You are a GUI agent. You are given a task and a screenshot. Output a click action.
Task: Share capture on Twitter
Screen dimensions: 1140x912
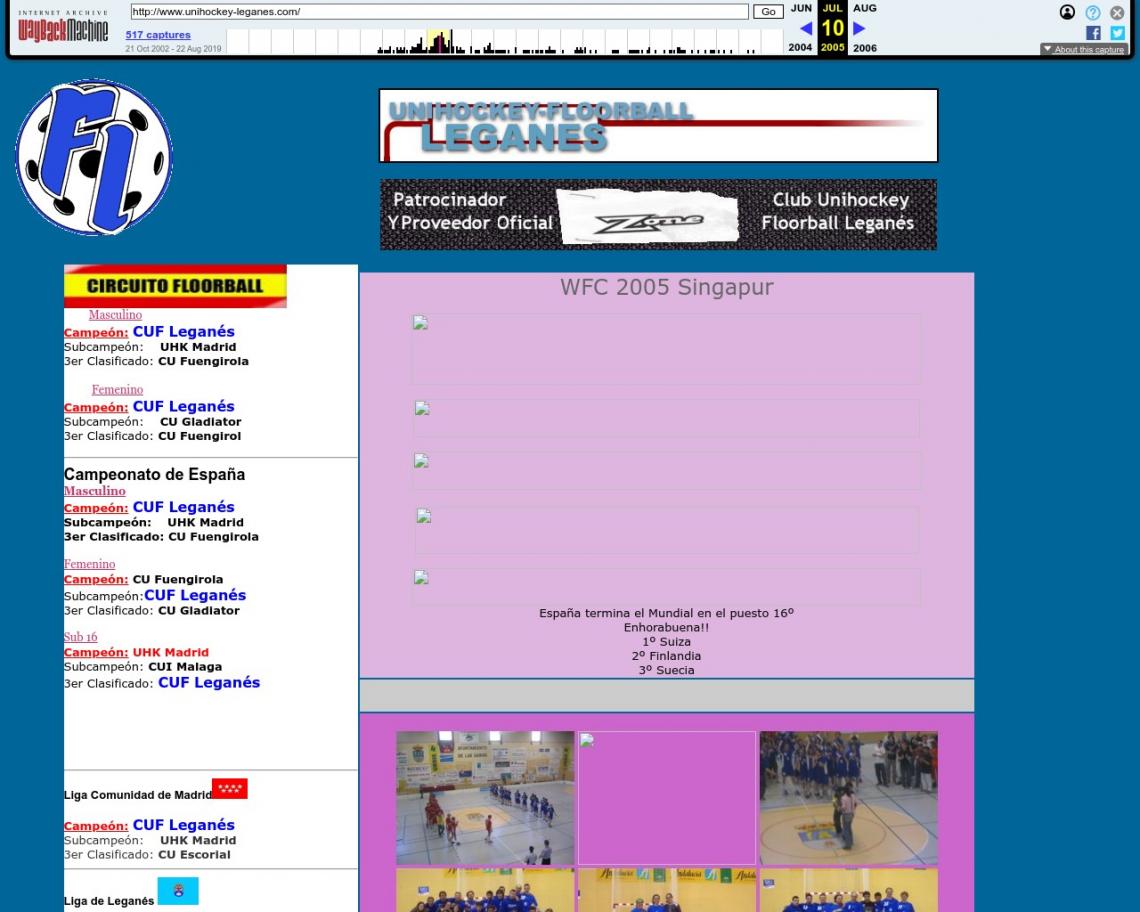pos(1118,33)
